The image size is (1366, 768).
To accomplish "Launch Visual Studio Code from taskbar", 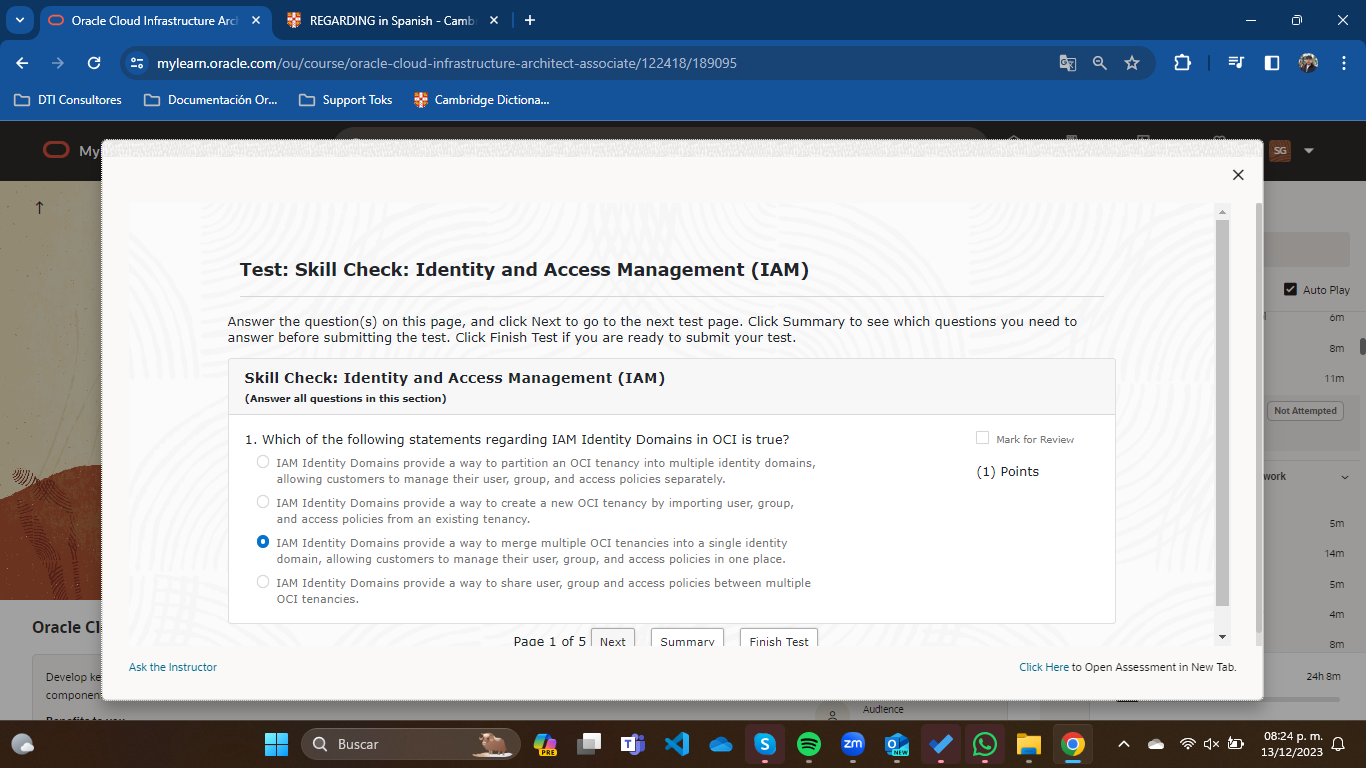I will [677, 744].
